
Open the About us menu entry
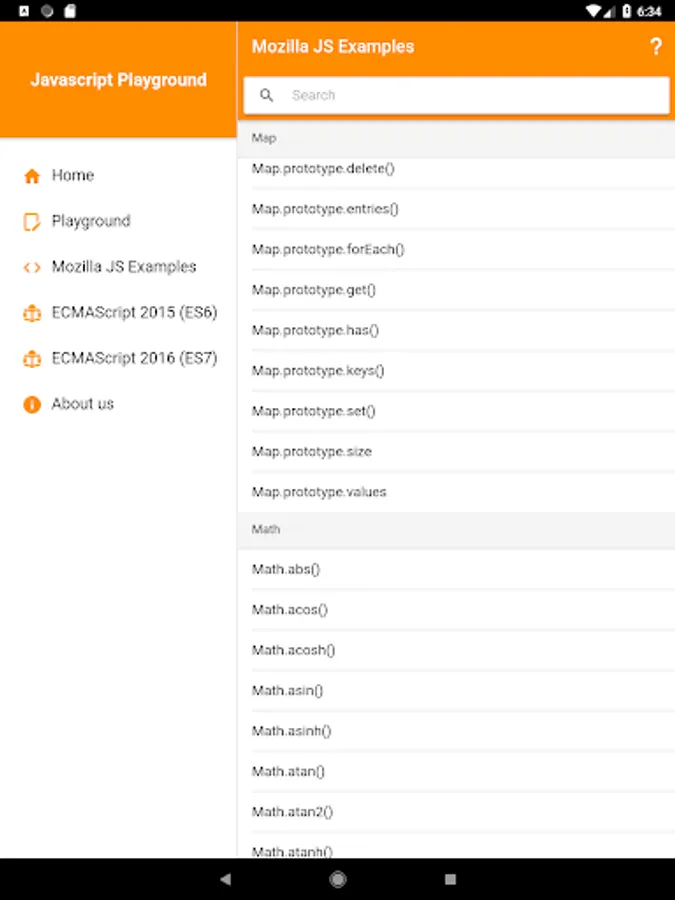[118, 404]
